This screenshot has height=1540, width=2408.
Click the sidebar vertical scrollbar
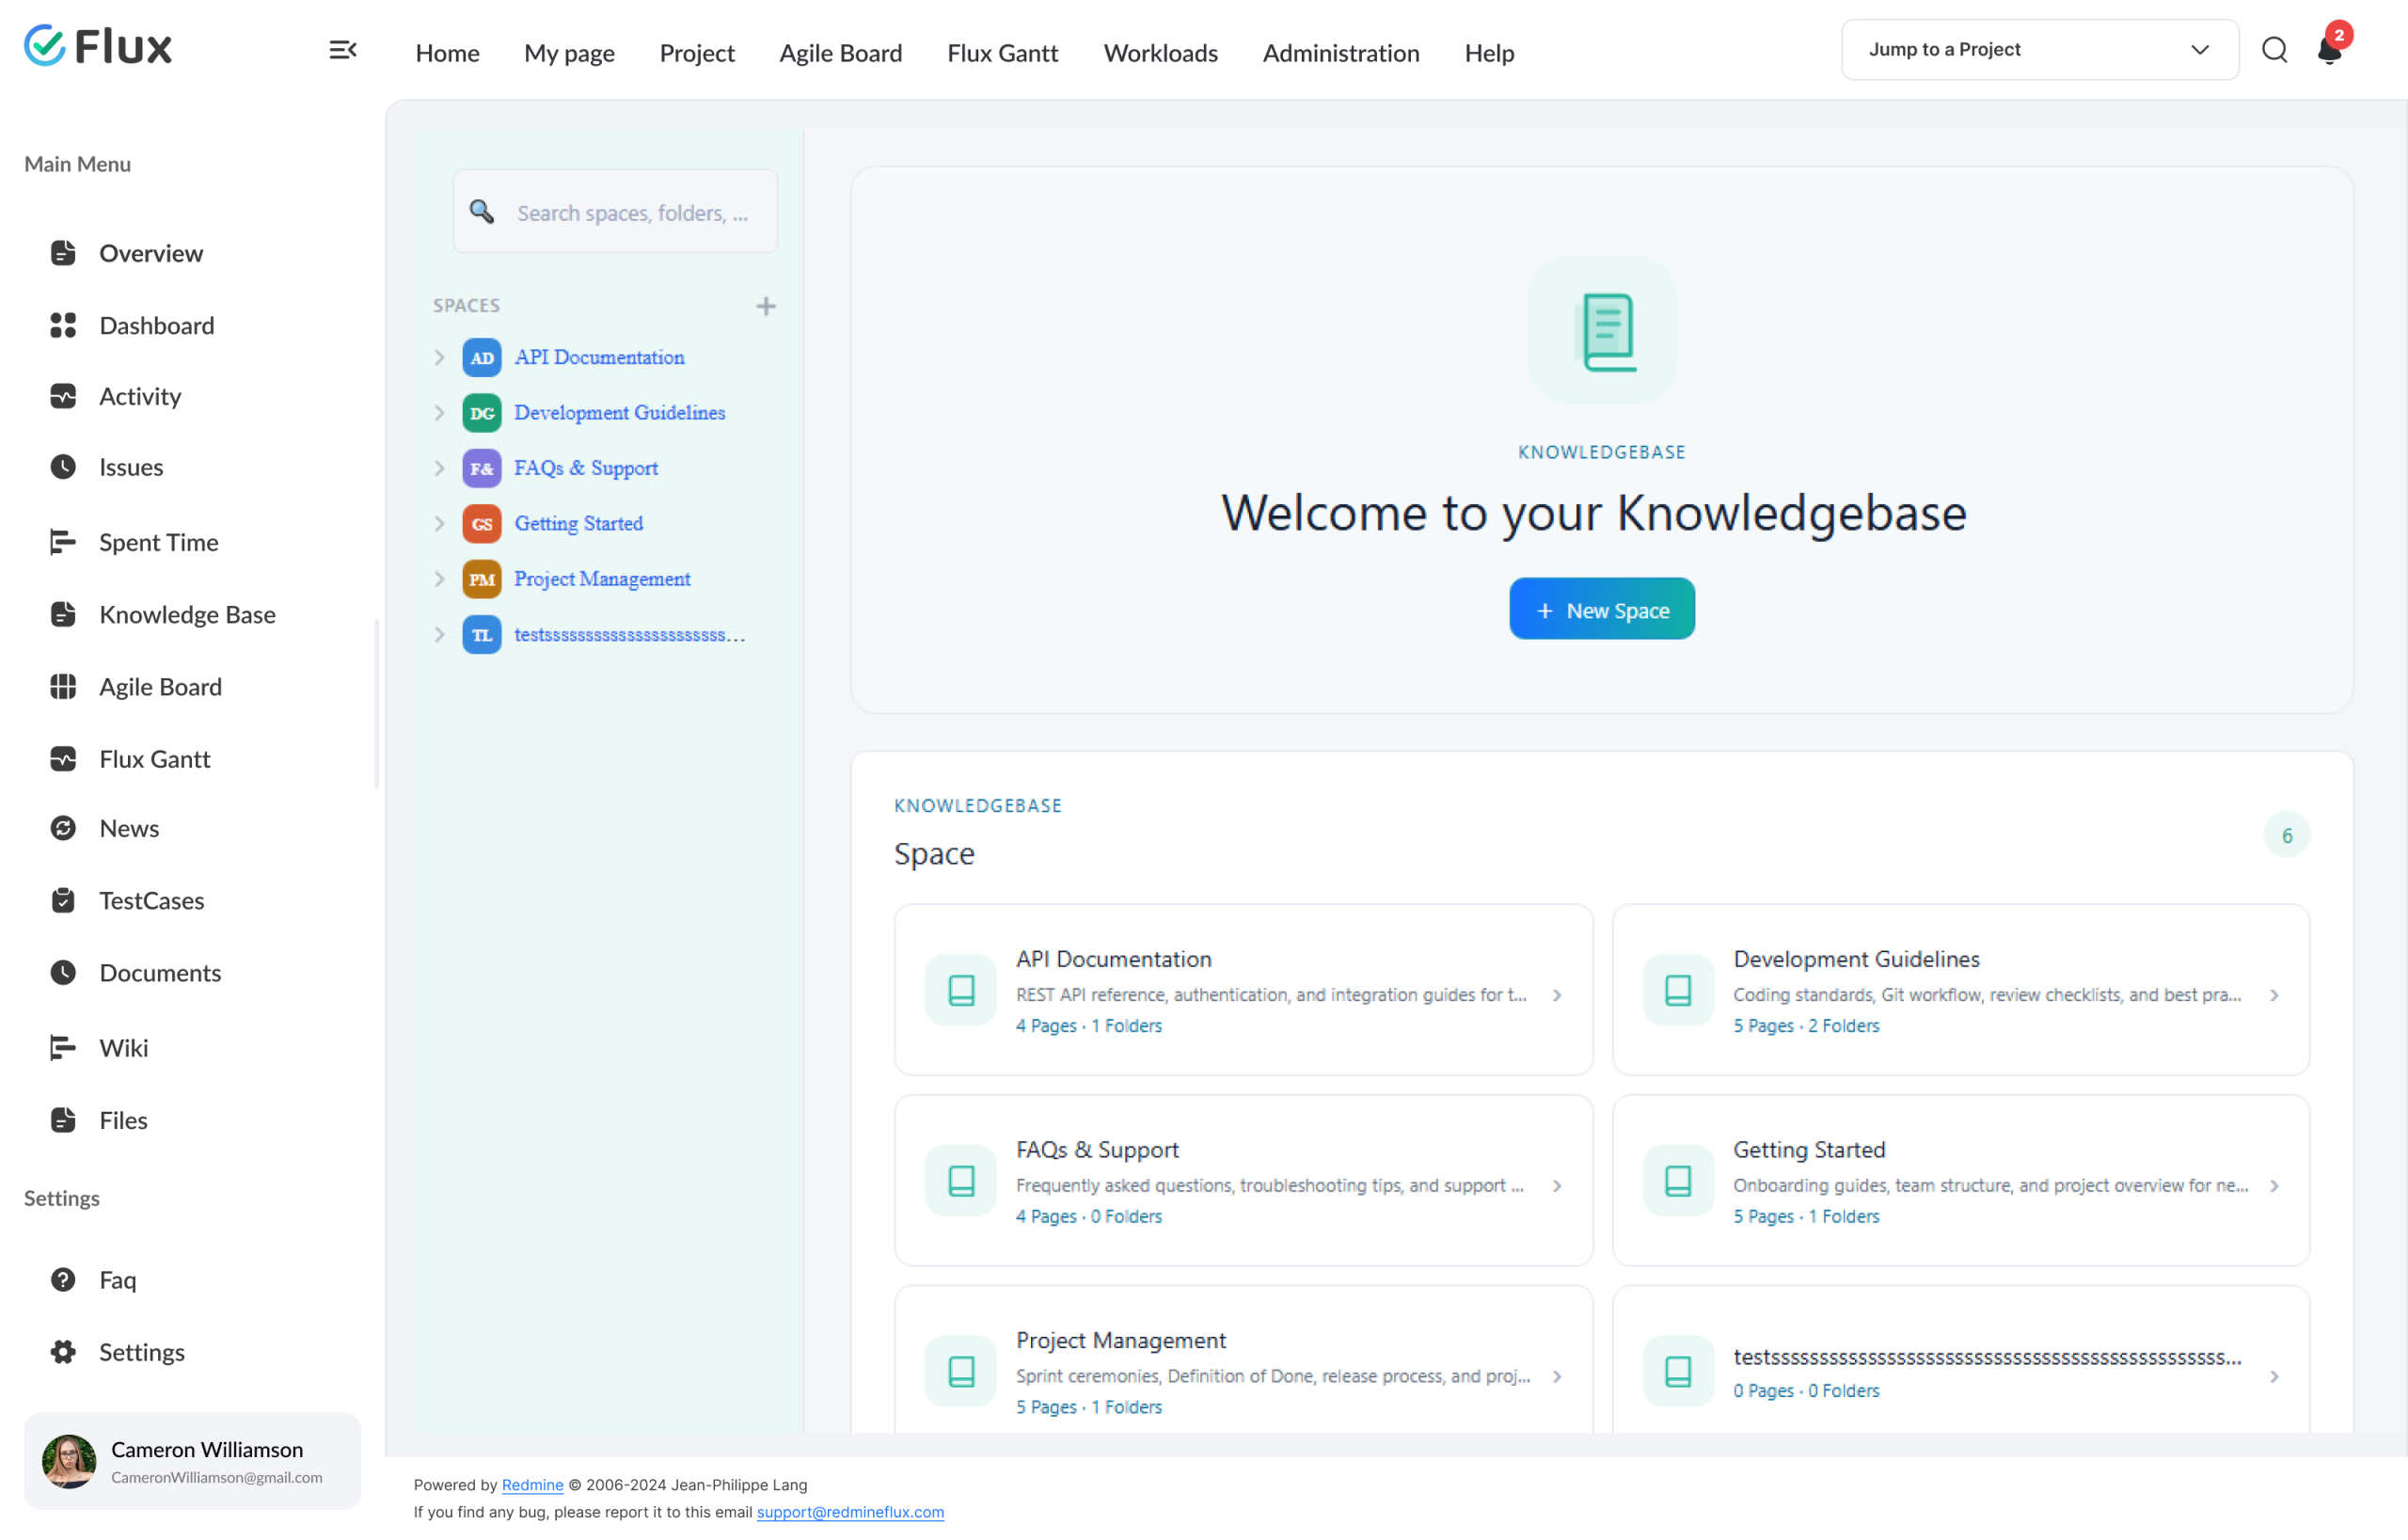(377, 703)
